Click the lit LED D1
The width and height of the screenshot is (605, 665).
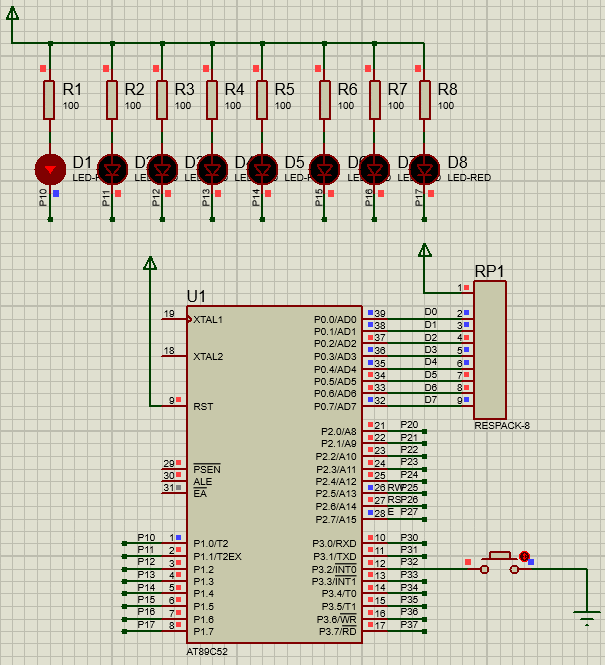tap(50, 170)
